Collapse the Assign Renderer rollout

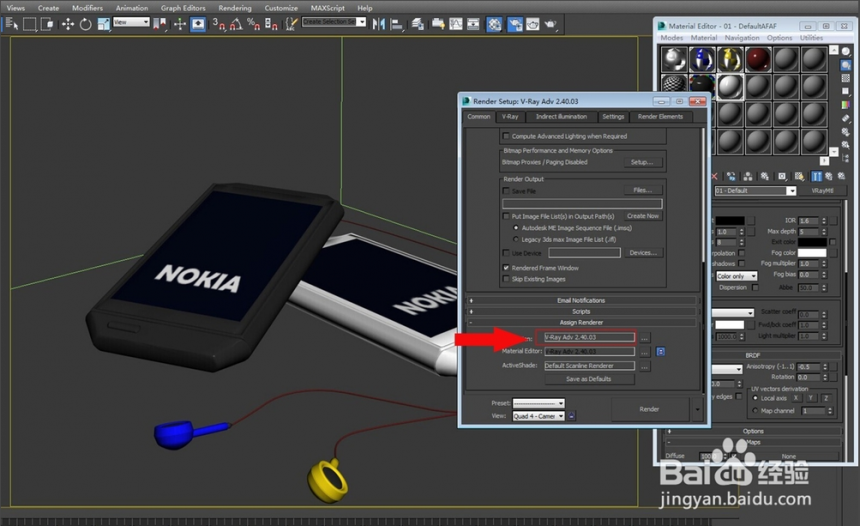point(581,323)
